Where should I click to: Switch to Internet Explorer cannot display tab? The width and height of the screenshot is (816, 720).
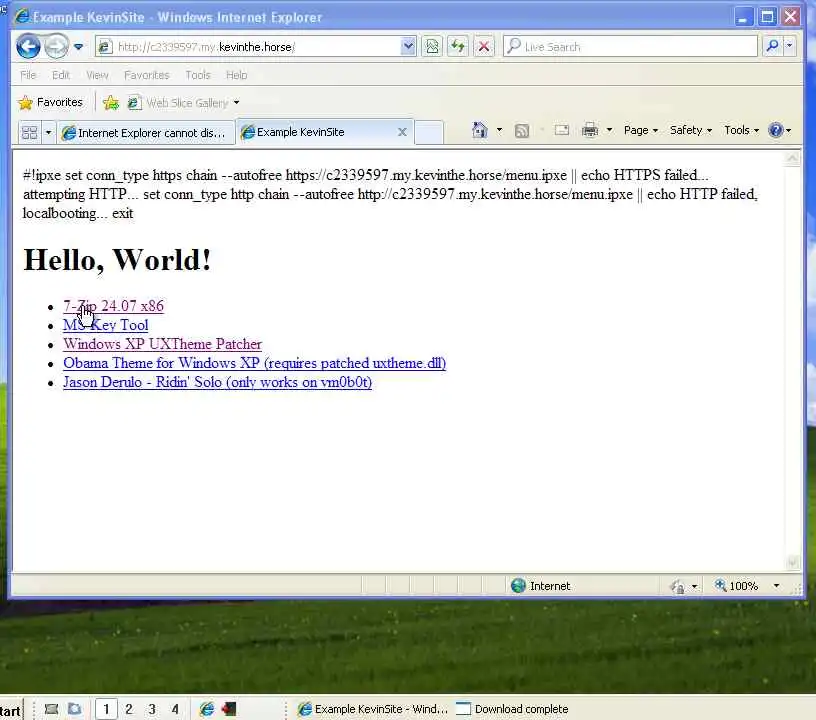coord(145,133)
